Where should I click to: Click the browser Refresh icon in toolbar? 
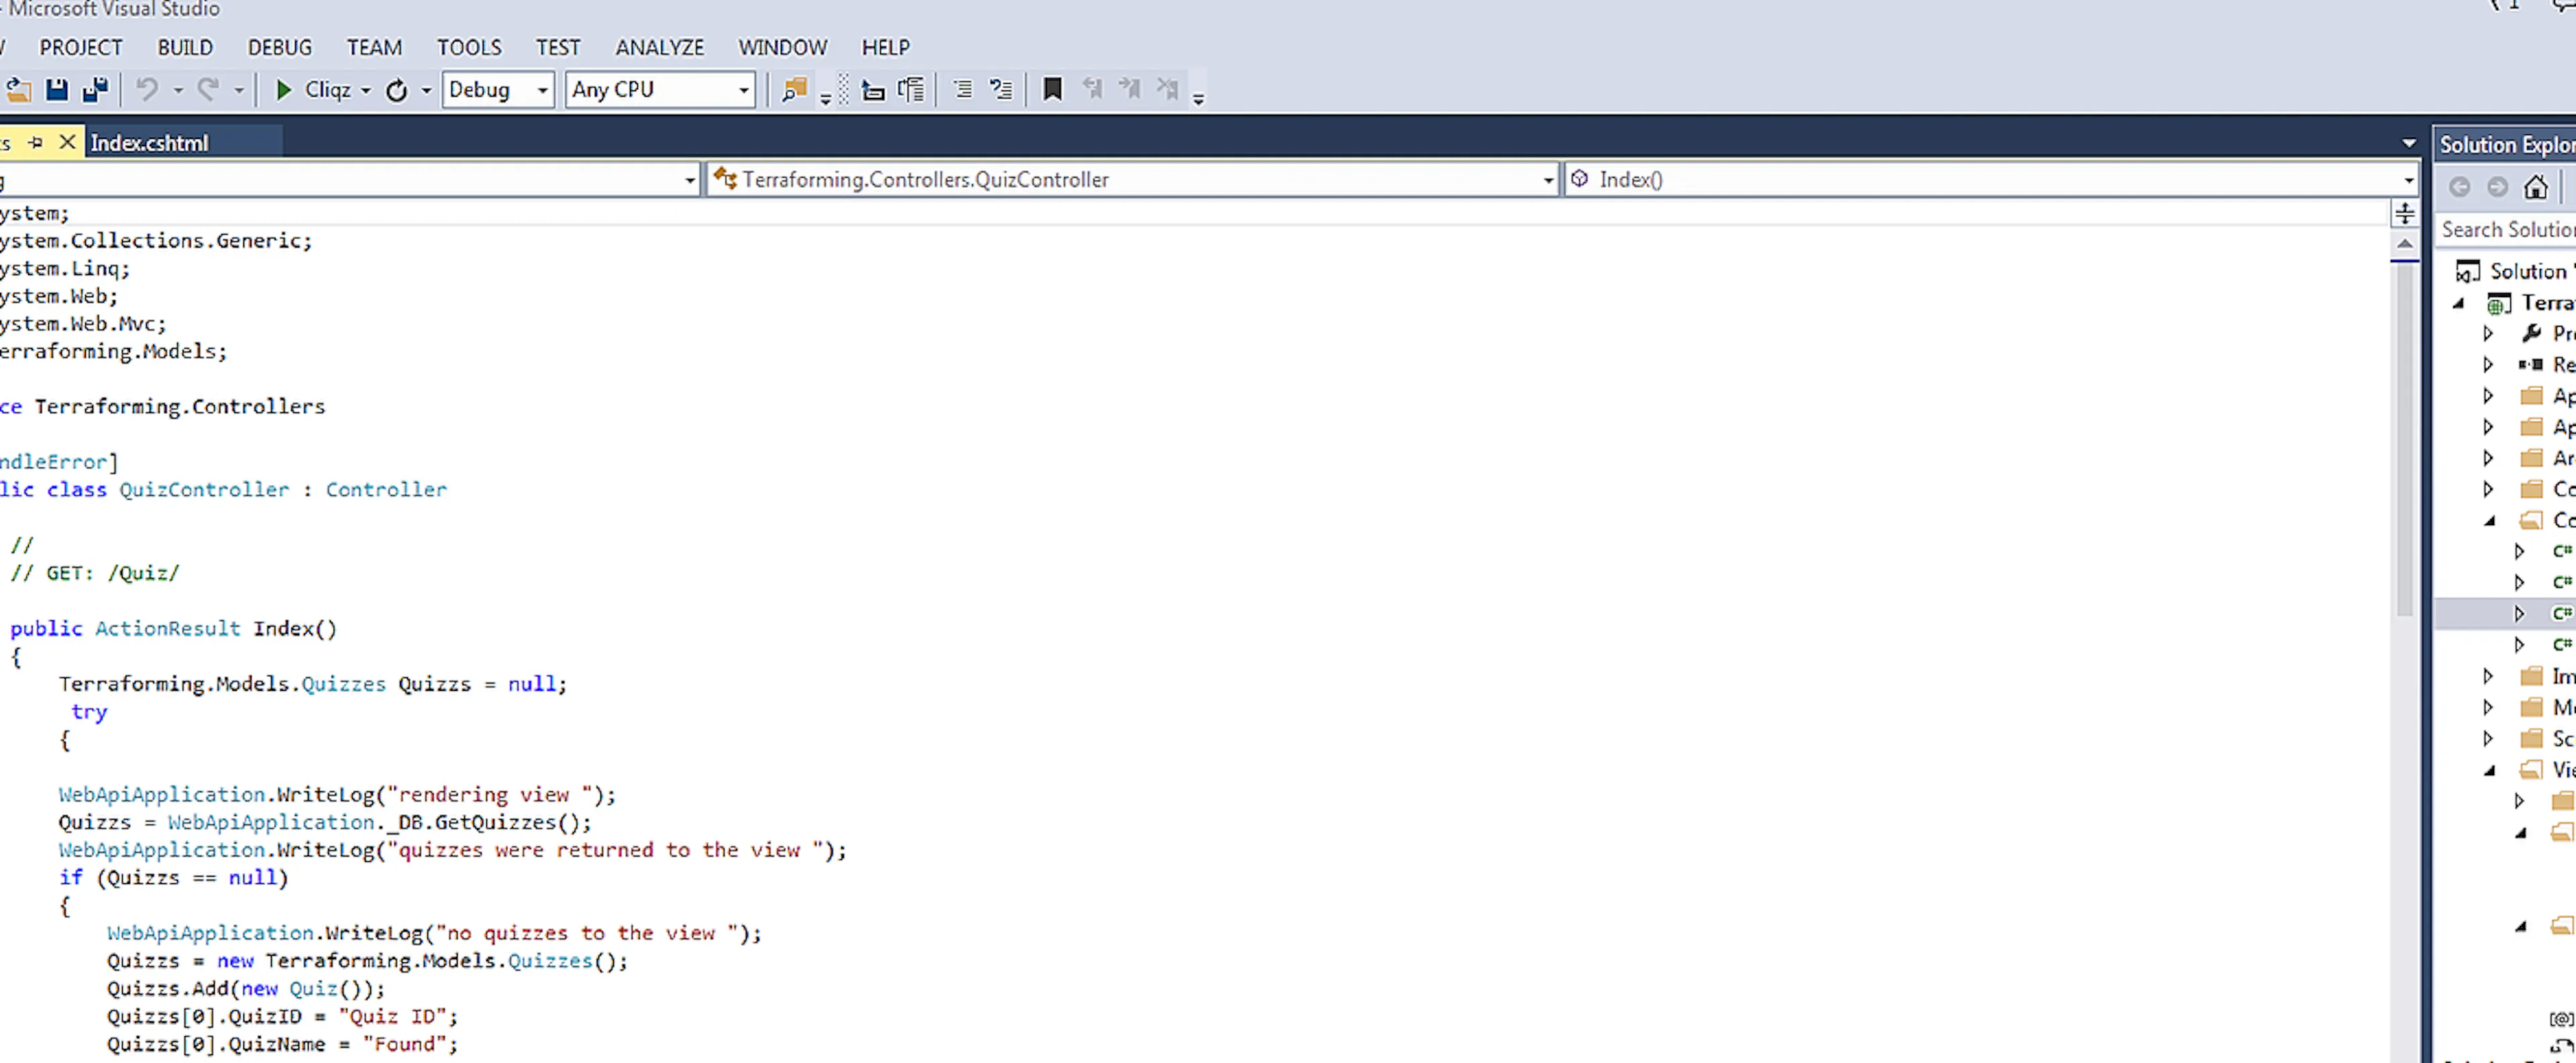(397, 90)
